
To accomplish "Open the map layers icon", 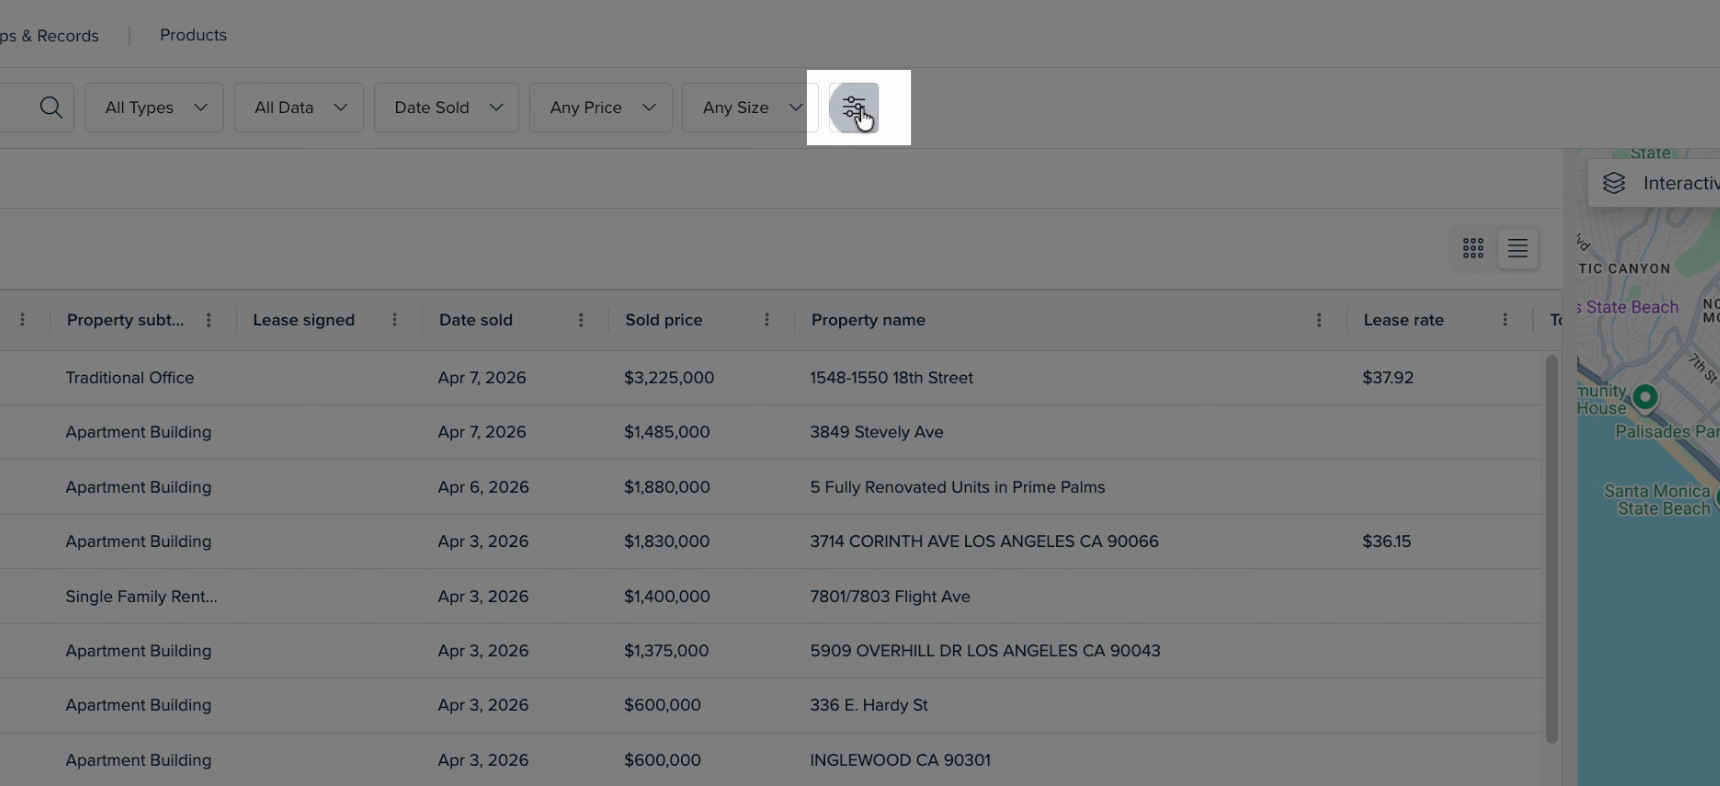I will (x=1614, y=183).
